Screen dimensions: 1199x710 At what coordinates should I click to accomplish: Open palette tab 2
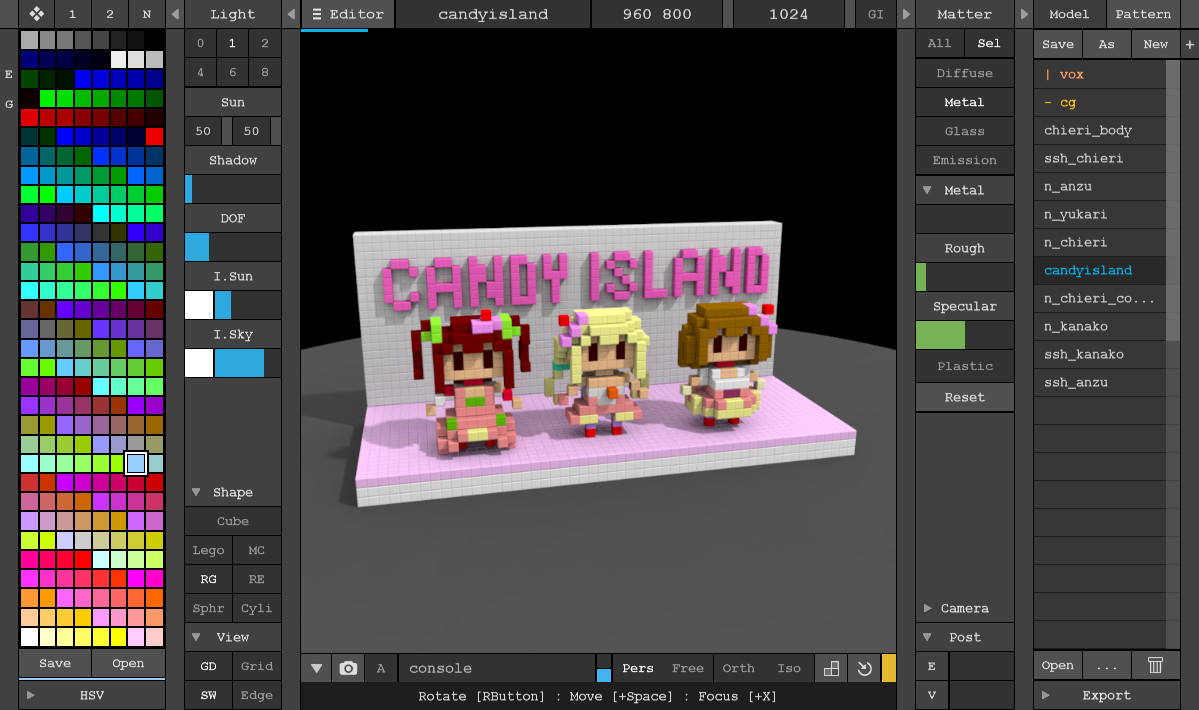click(110, 14)
